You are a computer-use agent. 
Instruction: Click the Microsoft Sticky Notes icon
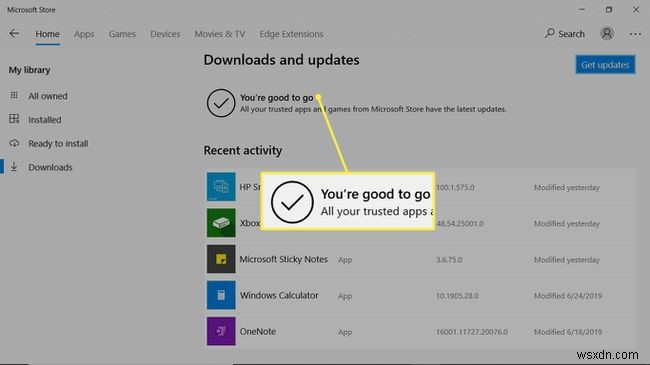[221, 259]
